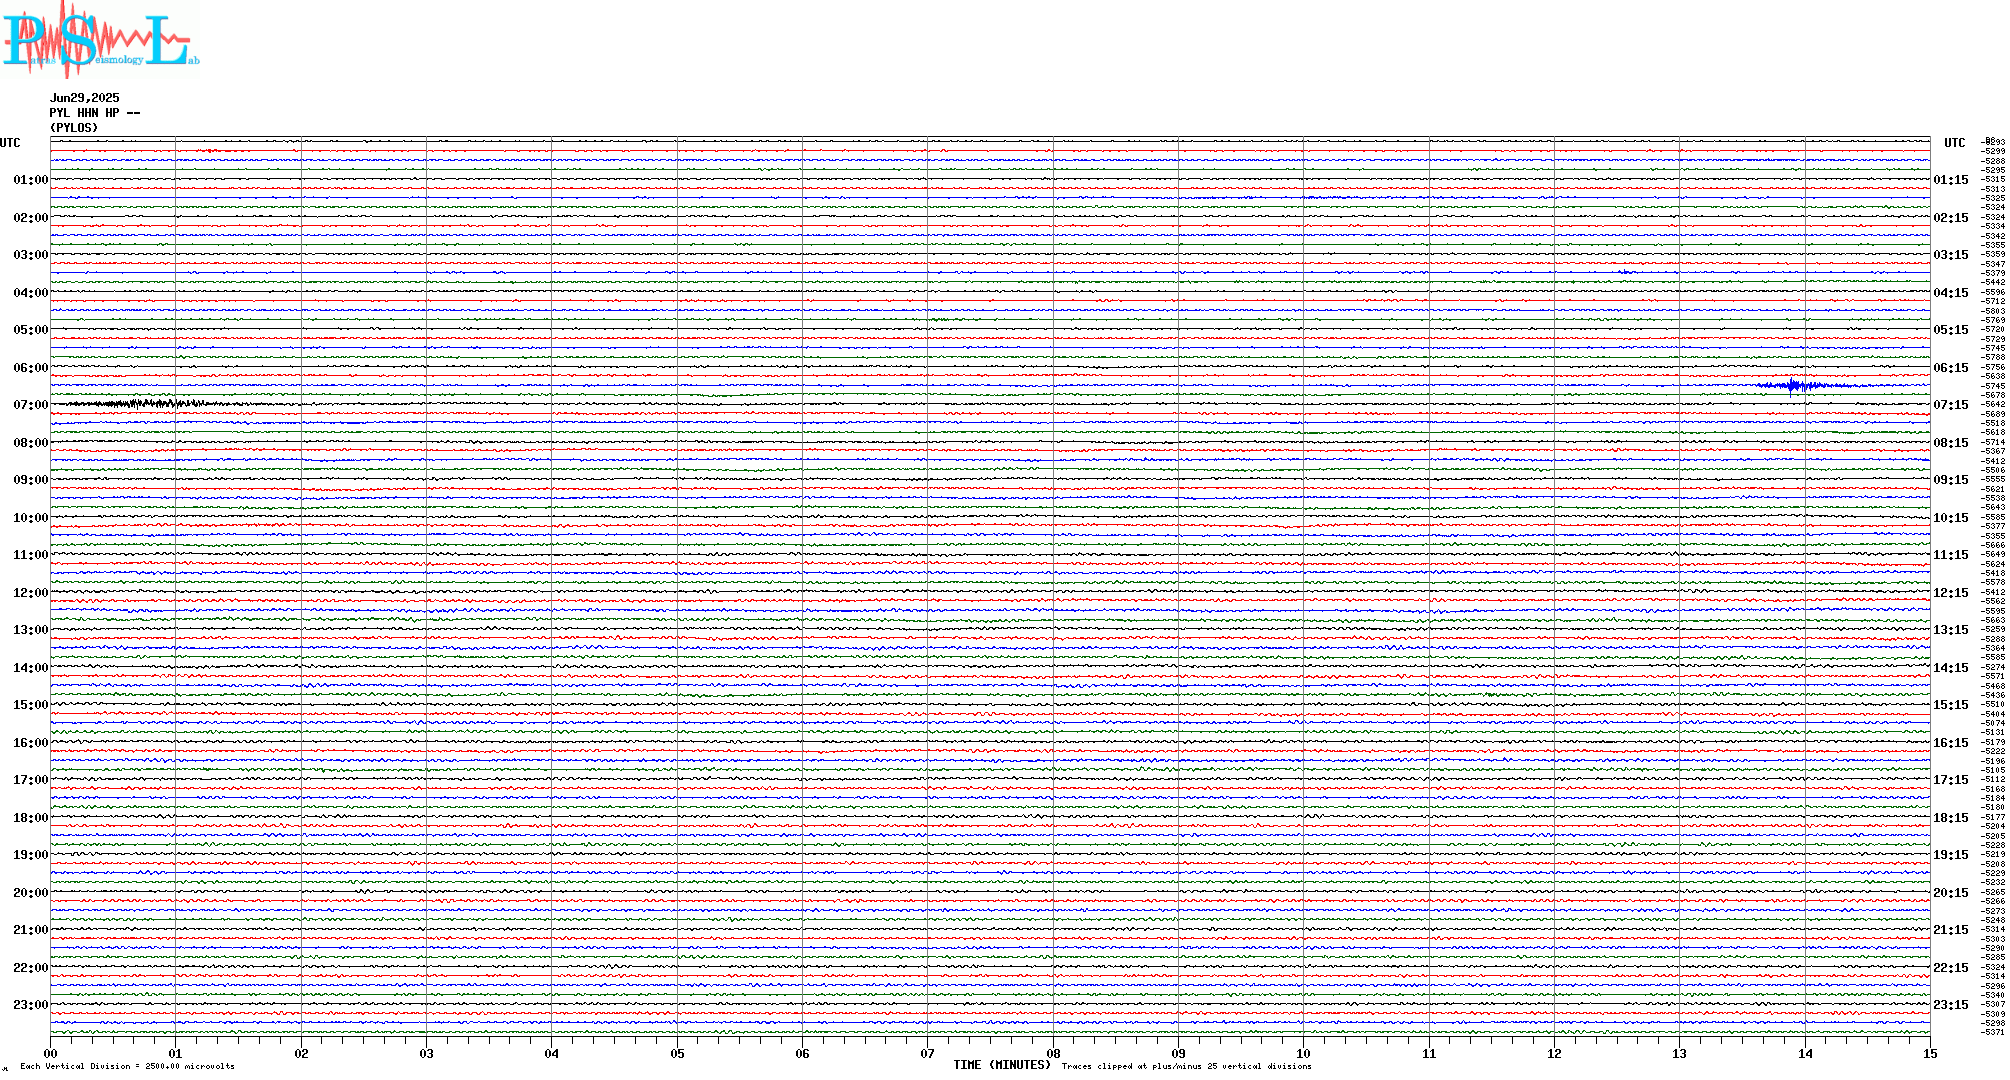This screenshot has width=2010, height=1080.
Task: Click the 11 minute tick label
Action: [x=1429, y=1053]
